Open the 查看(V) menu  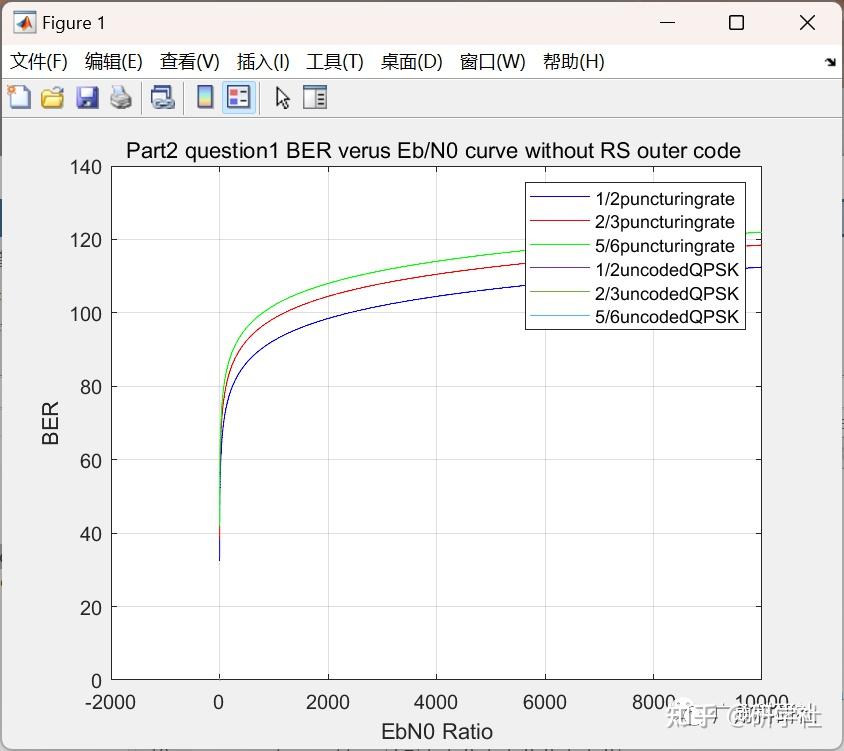189,61
